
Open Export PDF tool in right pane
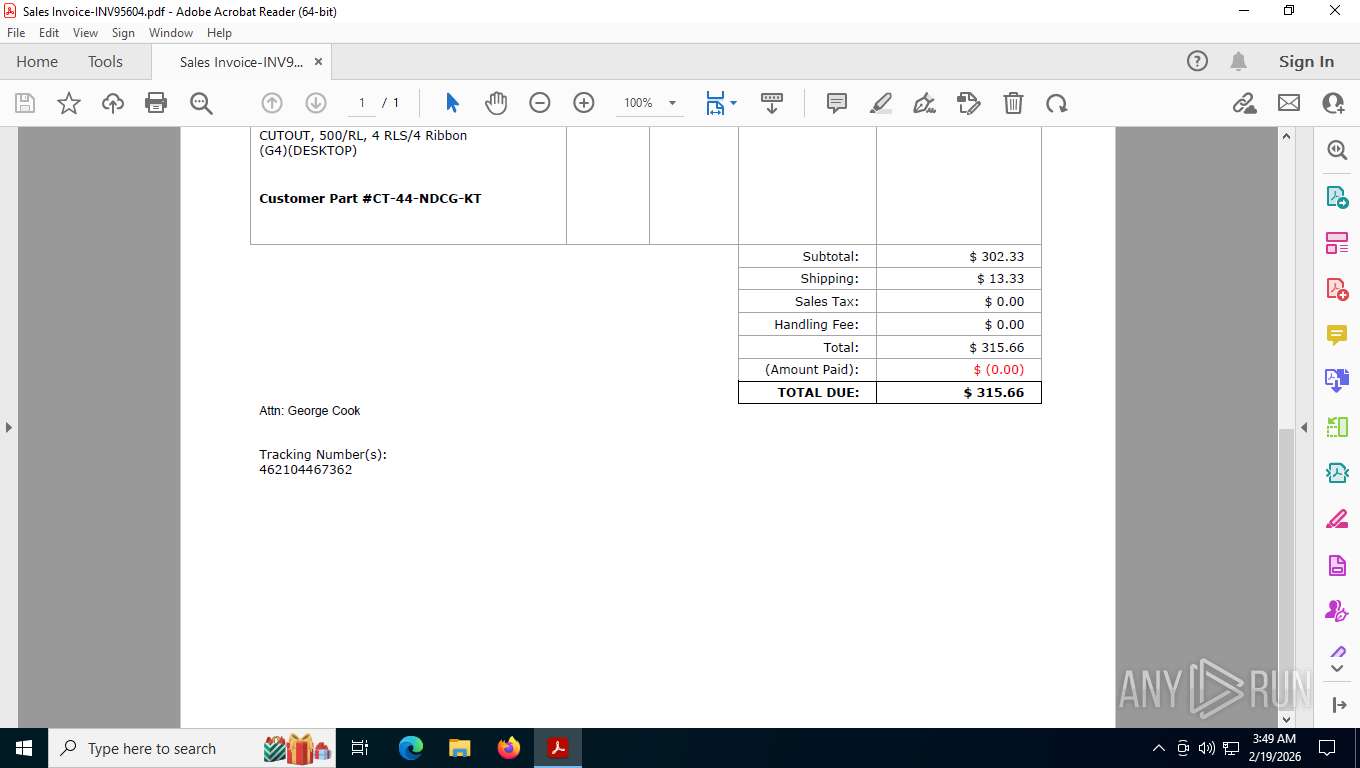pyautogui.click(x=1337, y=197)
